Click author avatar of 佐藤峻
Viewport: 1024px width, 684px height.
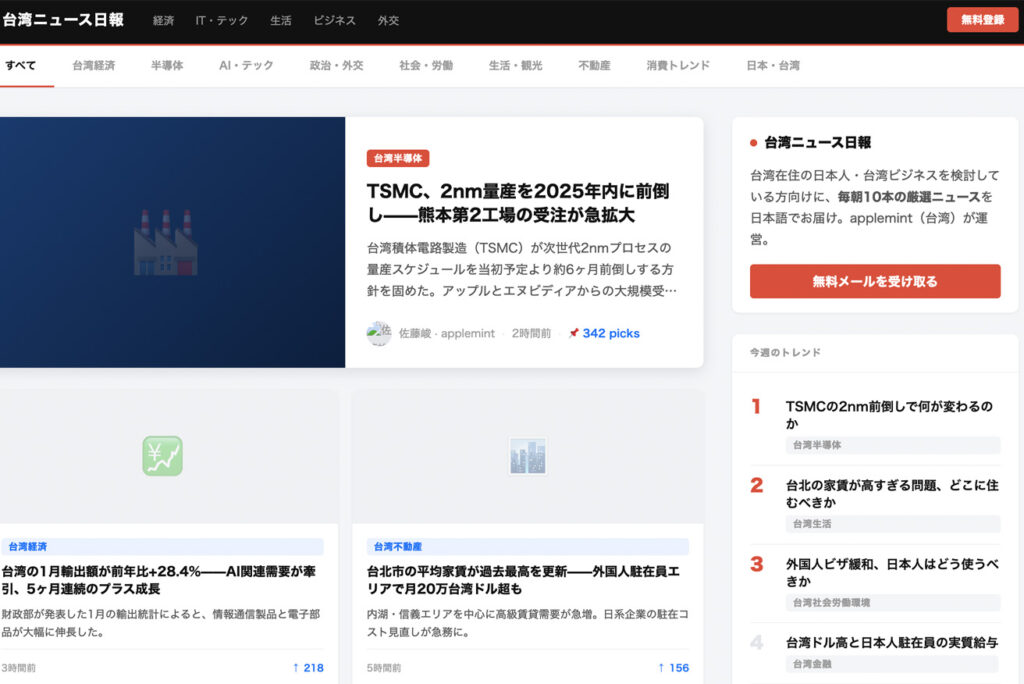(x=379, y=334)
